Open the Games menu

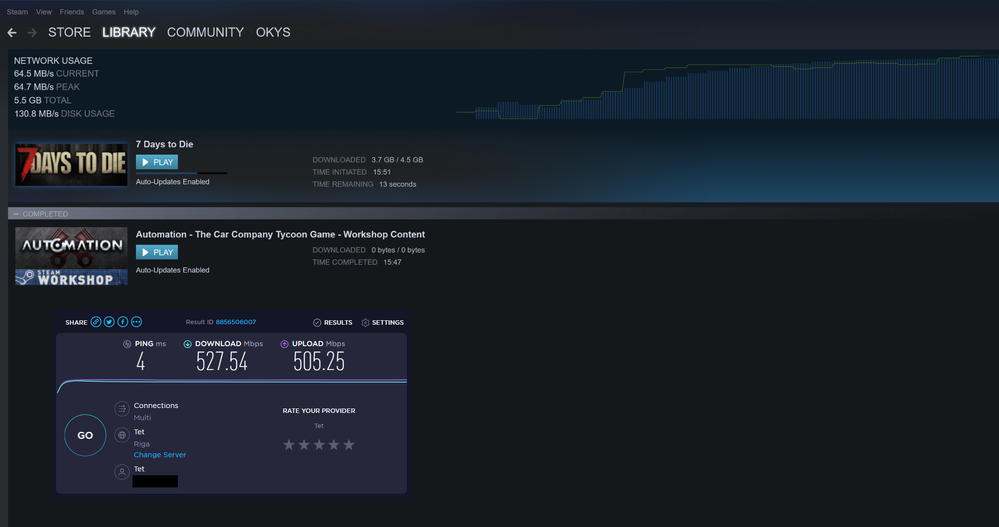coord(103,12)
